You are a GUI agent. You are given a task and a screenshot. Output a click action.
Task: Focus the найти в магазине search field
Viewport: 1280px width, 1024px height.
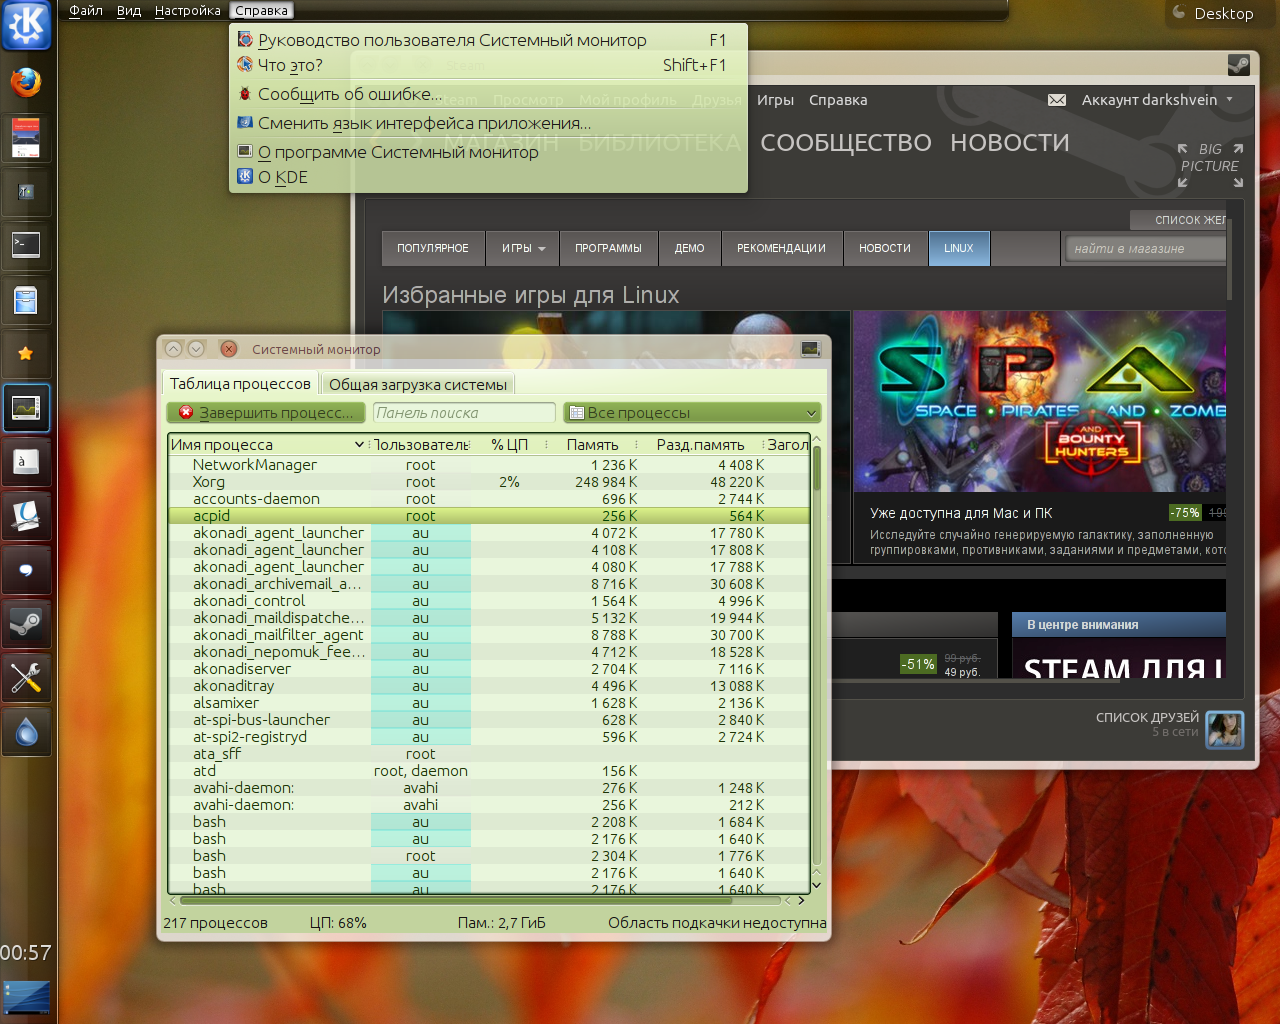coord(1146,248)
